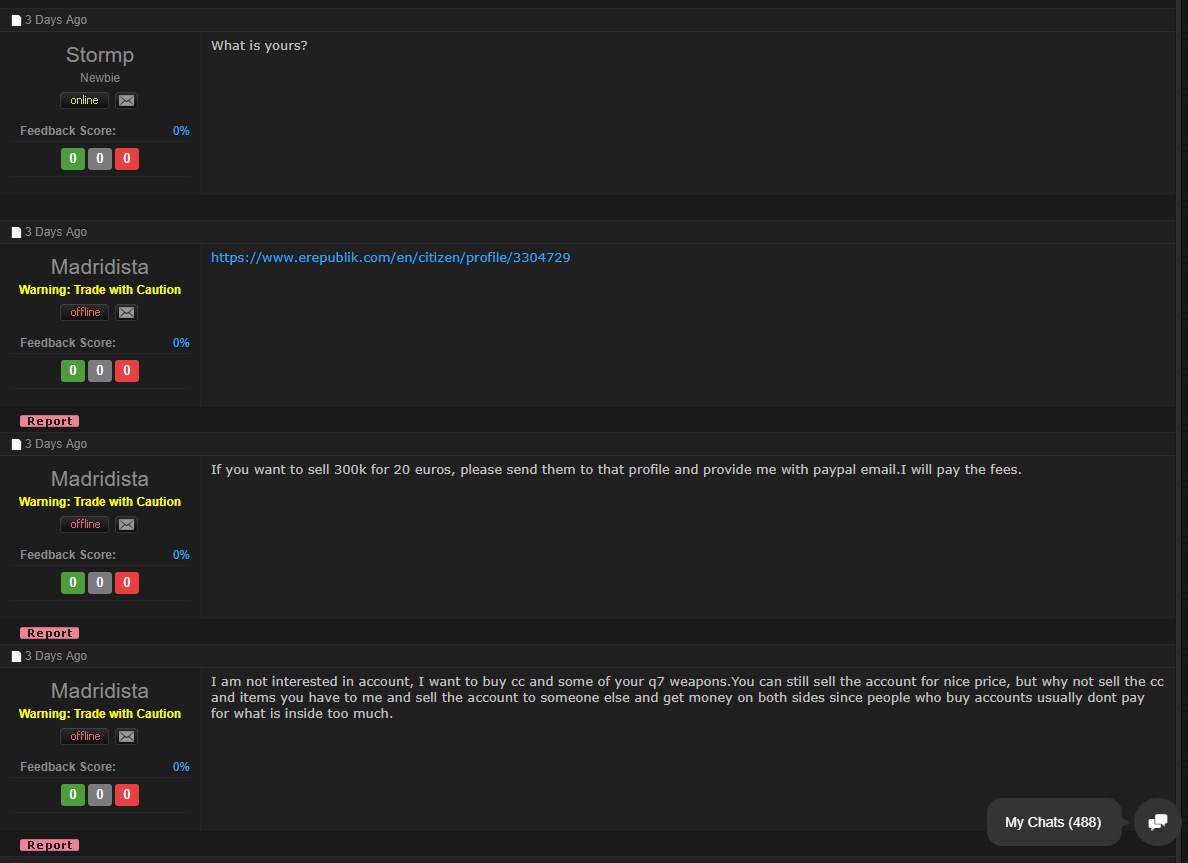Click the online status badge for Stormp

pyautogui.click(x=84, y=100)
